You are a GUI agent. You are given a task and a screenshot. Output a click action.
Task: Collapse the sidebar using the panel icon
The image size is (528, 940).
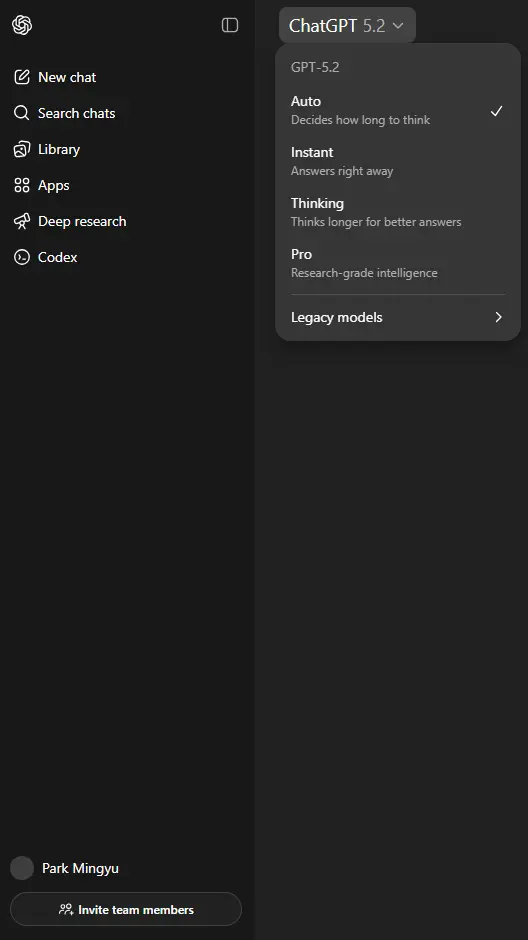pos(230,25)
